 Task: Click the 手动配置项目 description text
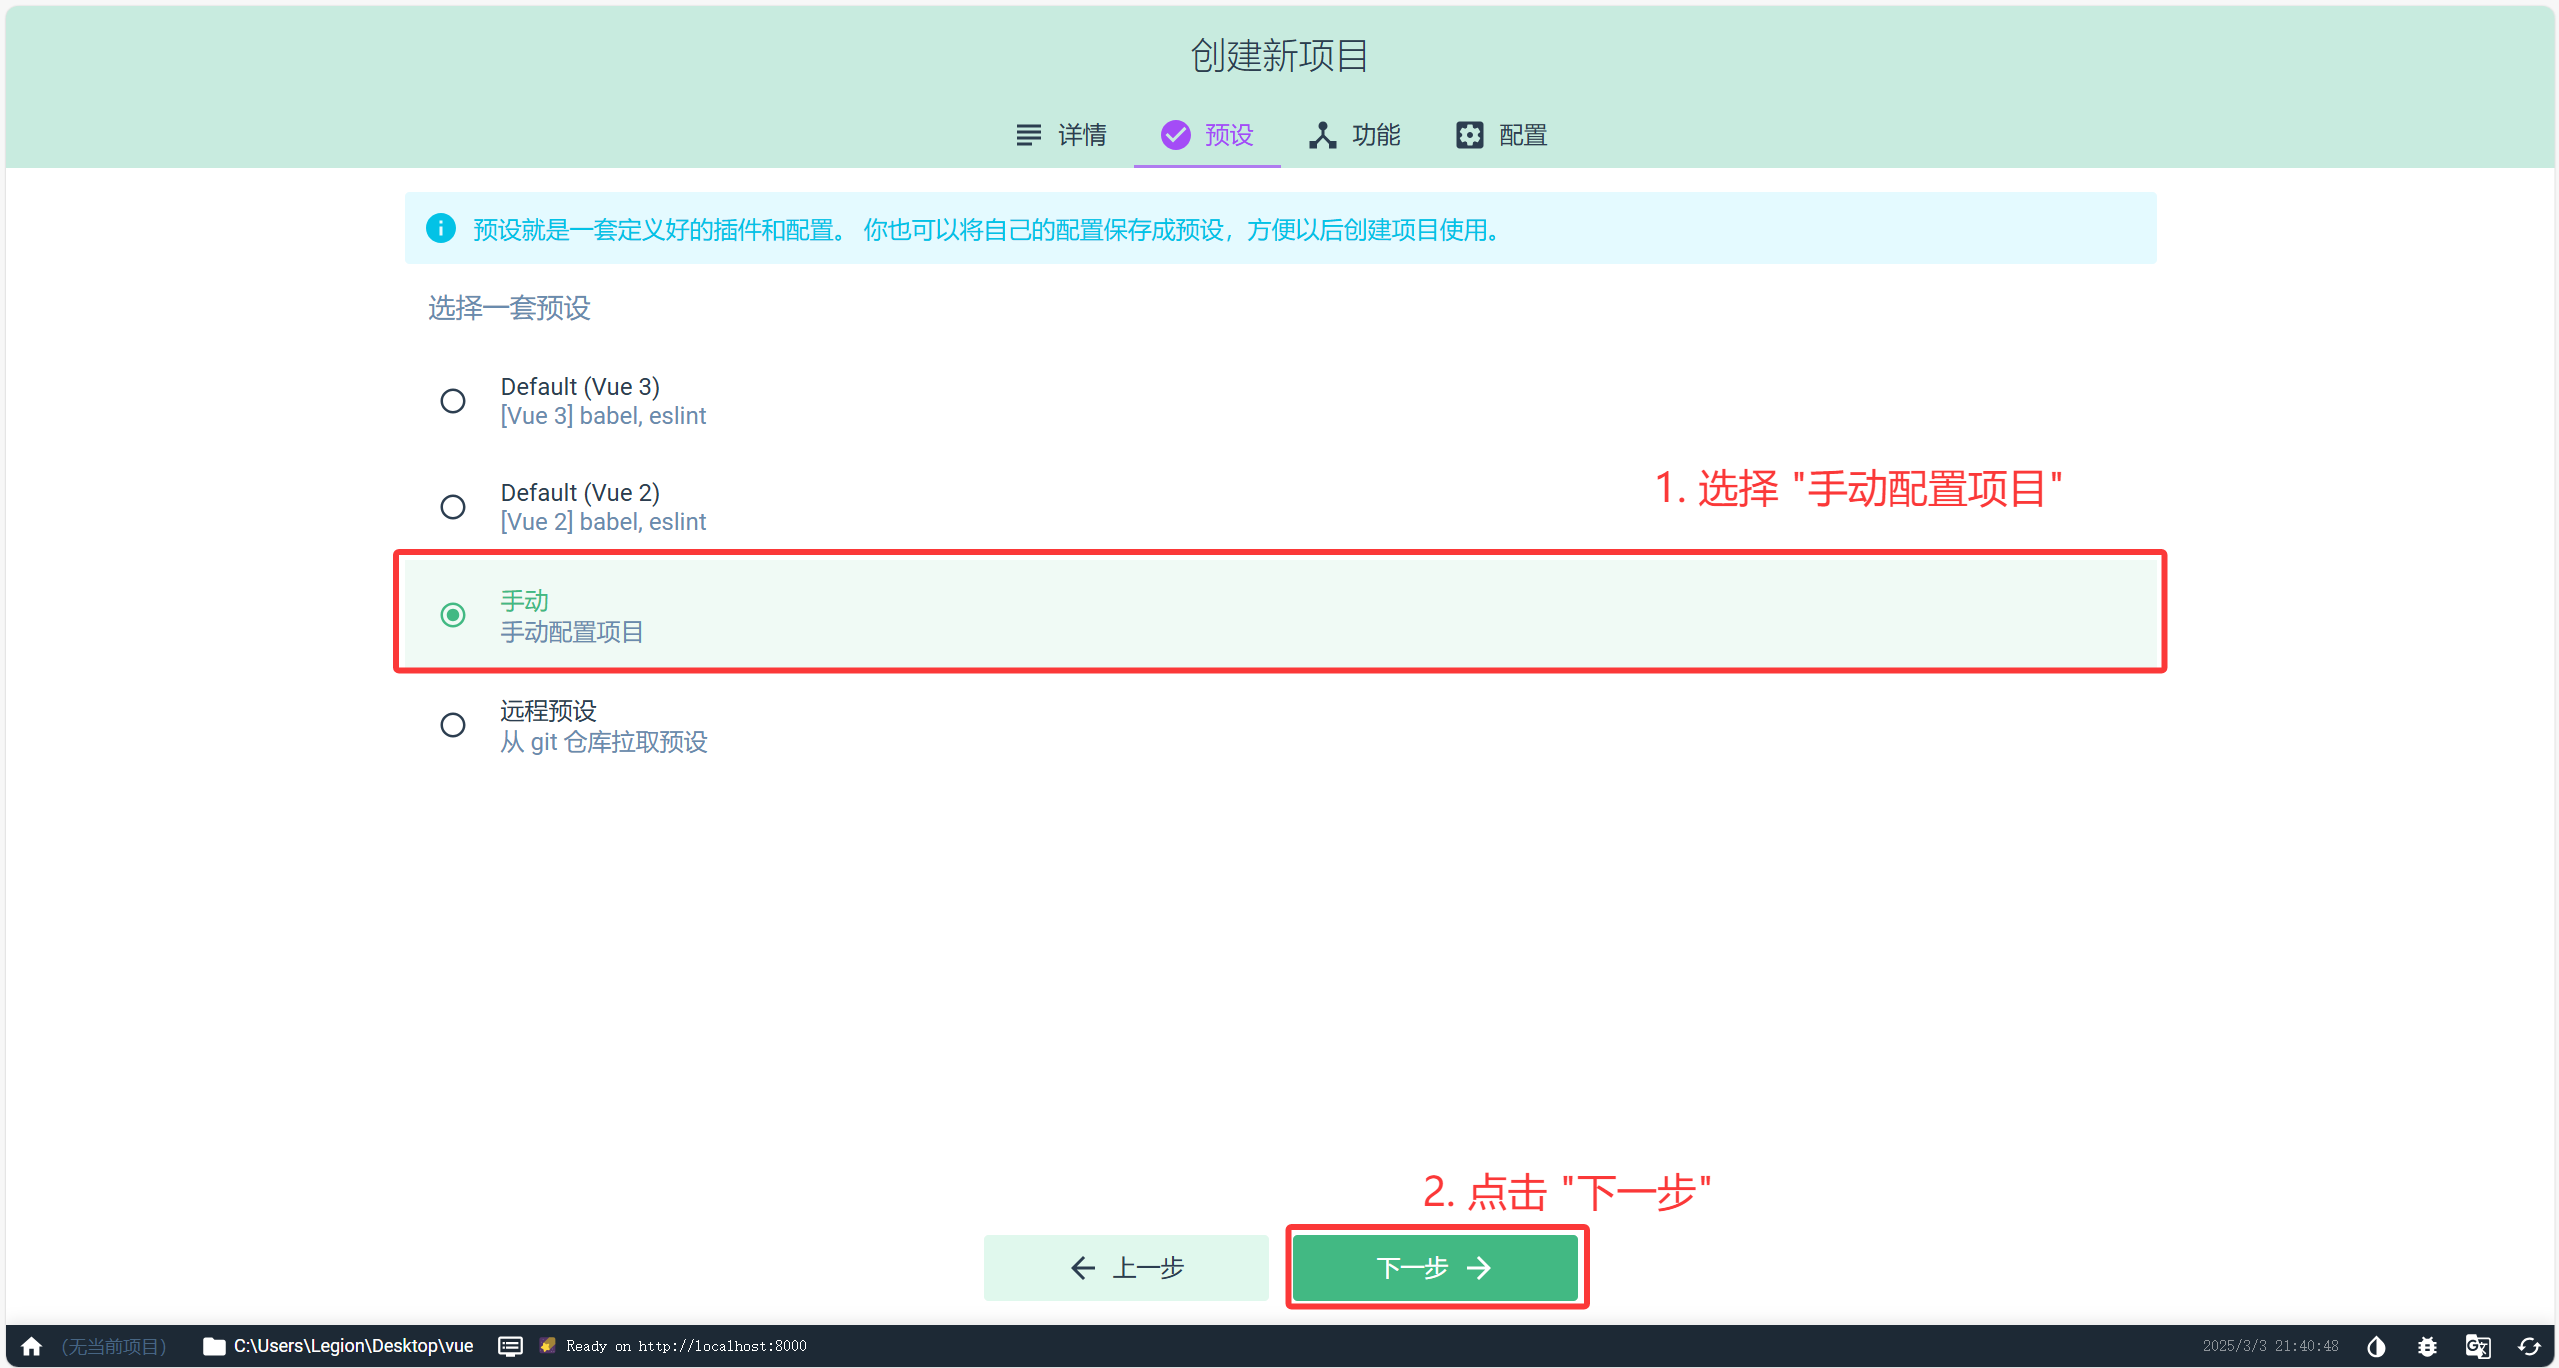click(x=571, y=632)
